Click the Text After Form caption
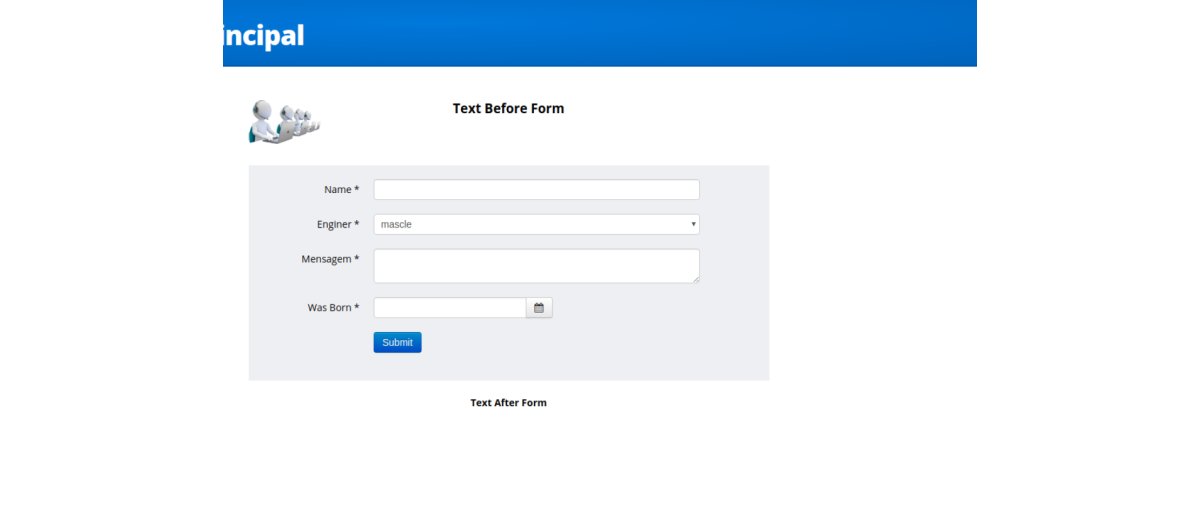1200x525 pixels. (508, 403)
